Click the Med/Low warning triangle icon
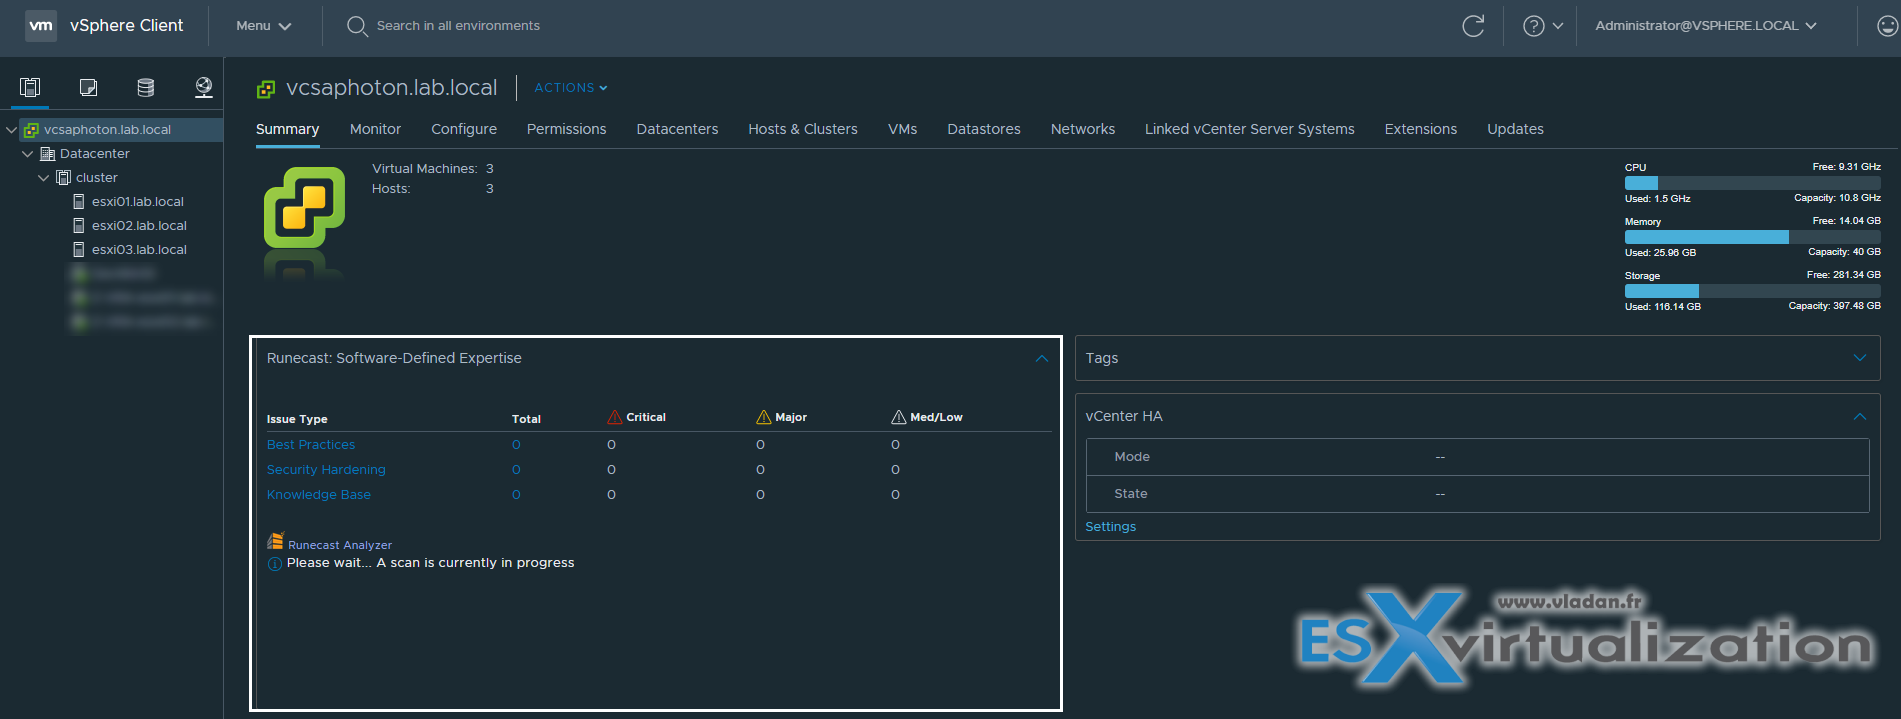This screenshot has width=1901, height=719. pyautogui.click(x=899, y=417)
